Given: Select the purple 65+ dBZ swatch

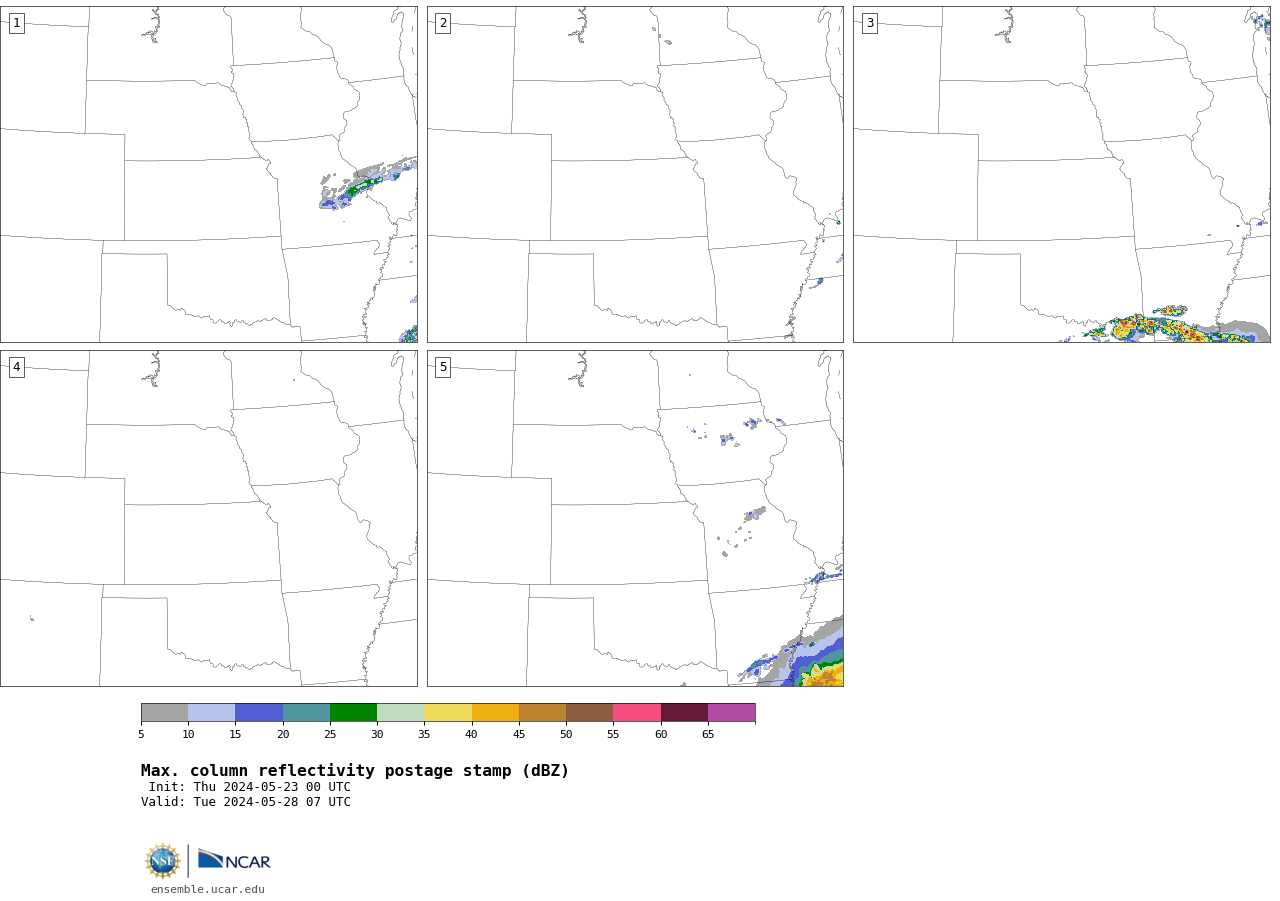Looking at the screenshot, I should 731,713.
